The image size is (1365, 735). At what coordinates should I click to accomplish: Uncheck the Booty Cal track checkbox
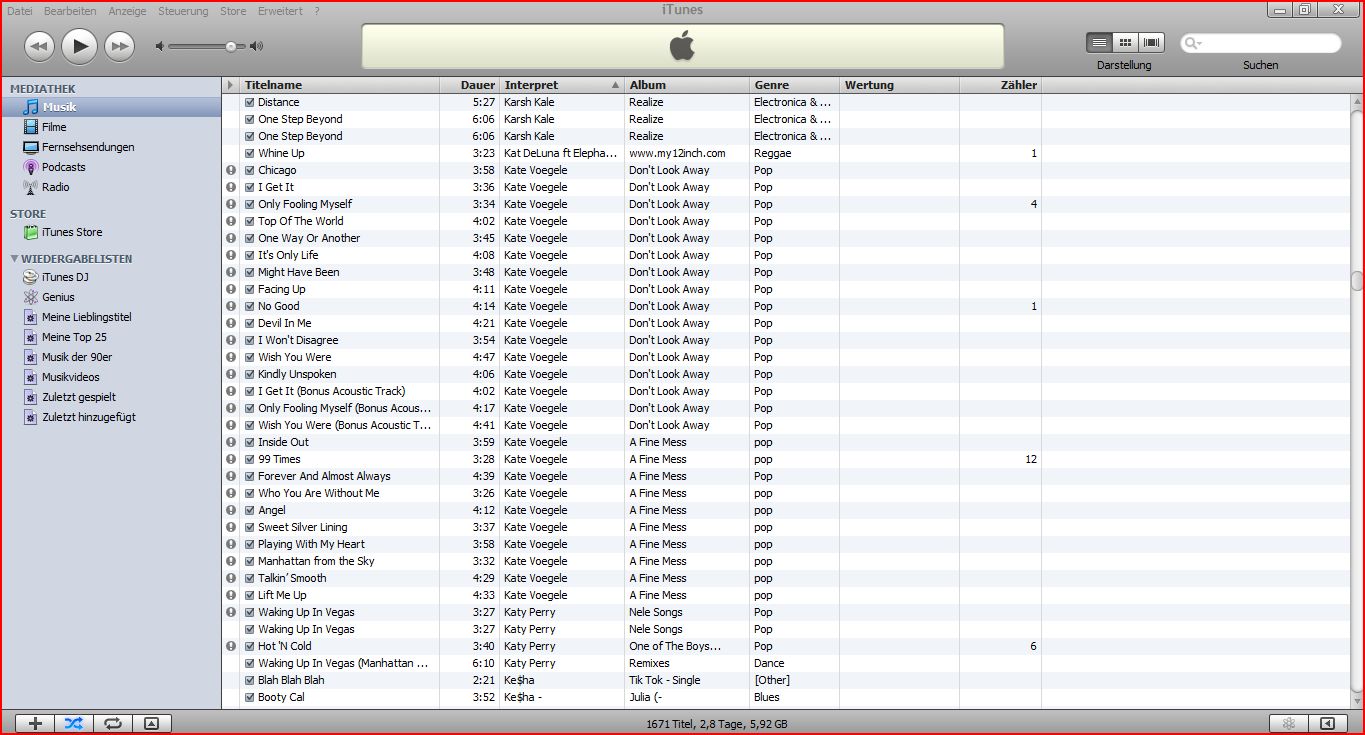(250, 697)
